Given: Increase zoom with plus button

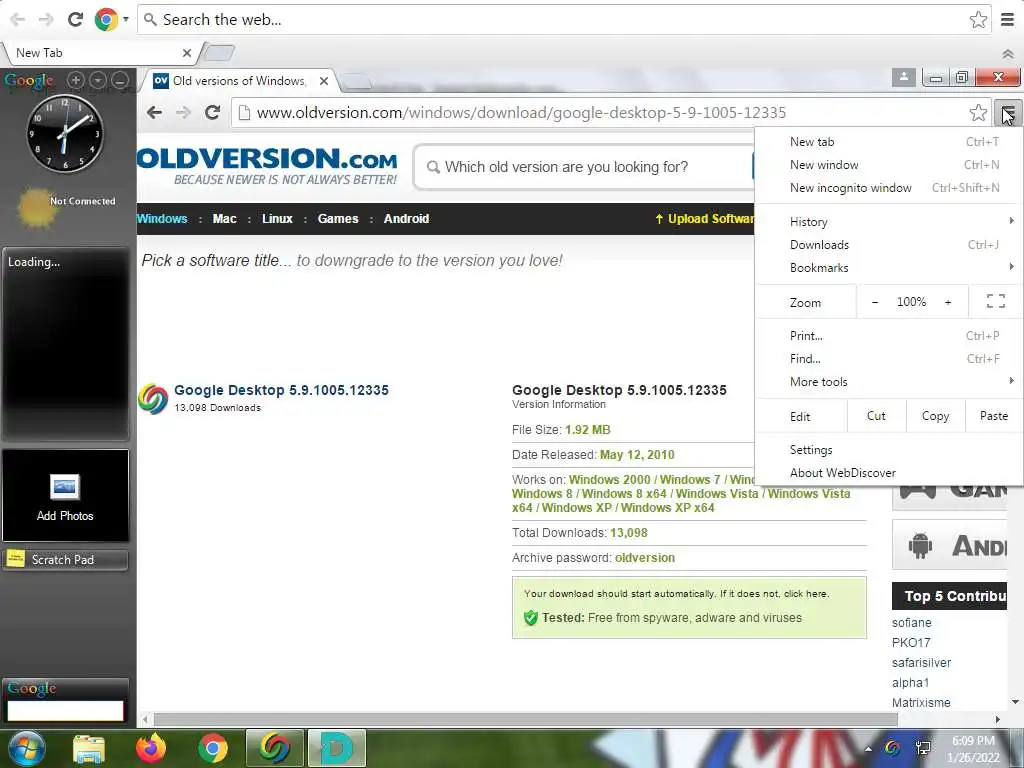Looking at the screenshot, I should tap(948, 302).
